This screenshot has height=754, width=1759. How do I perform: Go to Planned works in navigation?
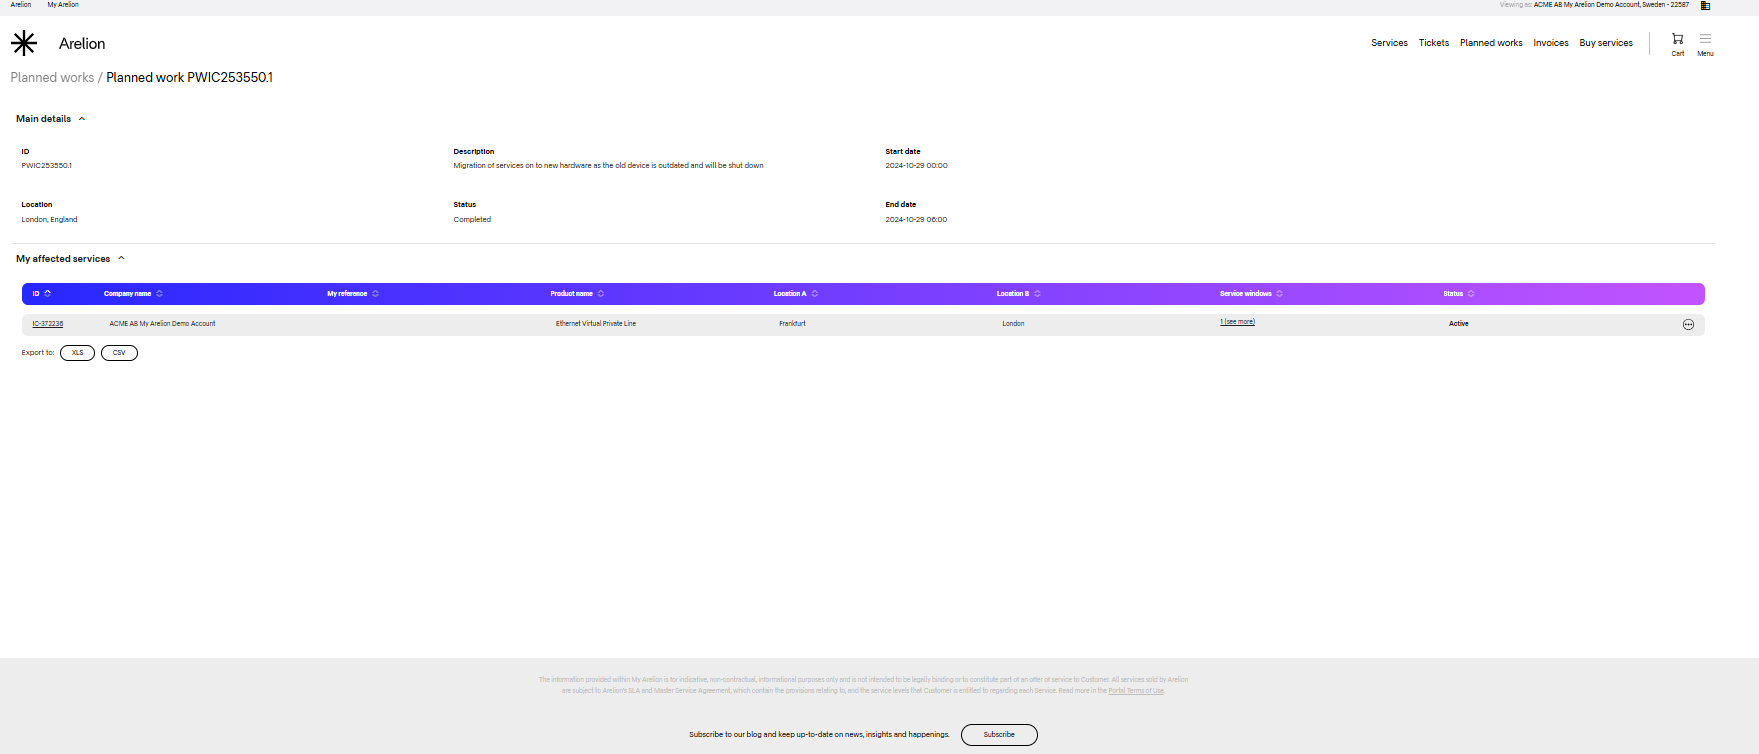click(1491, 43)
